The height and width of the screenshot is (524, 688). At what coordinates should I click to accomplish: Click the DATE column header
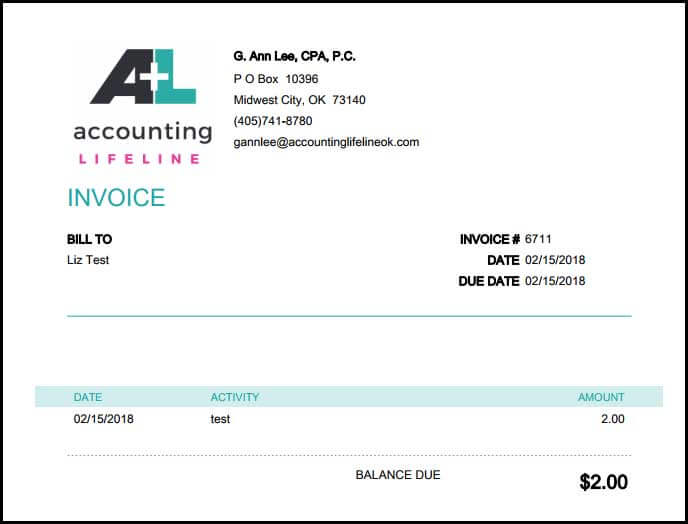pyautogui.click(x=88, y=397)
